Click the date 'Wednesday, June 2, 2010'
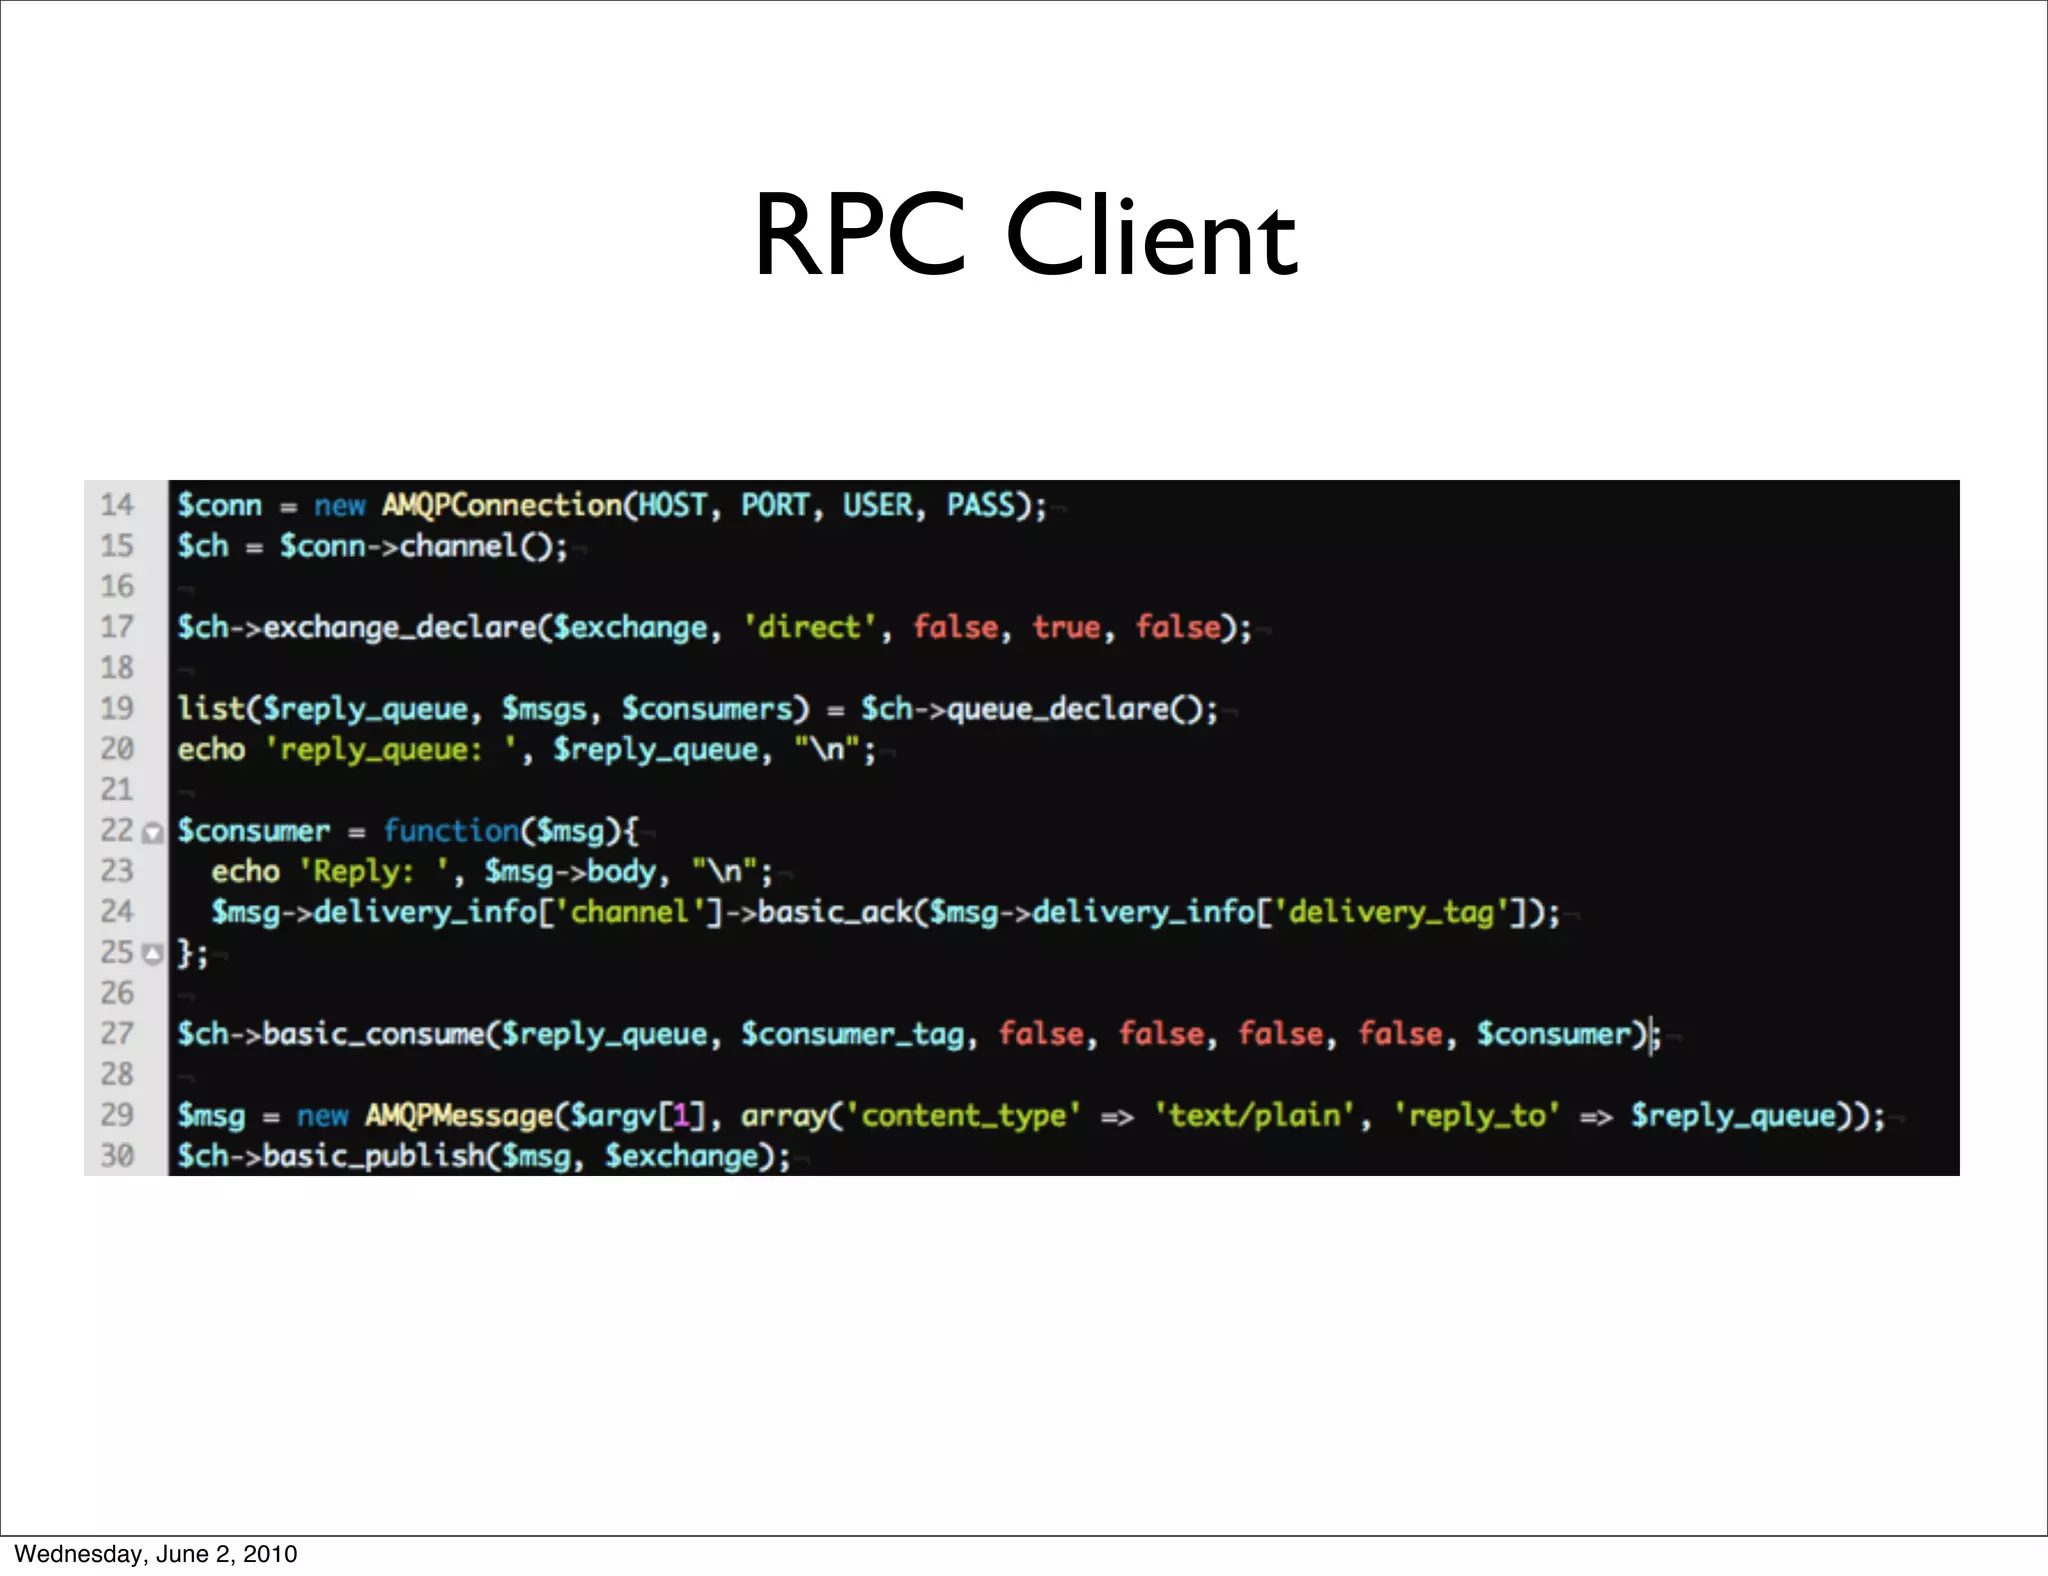The height and width of the screenshot is (1576, 2048). (156, 1554)
